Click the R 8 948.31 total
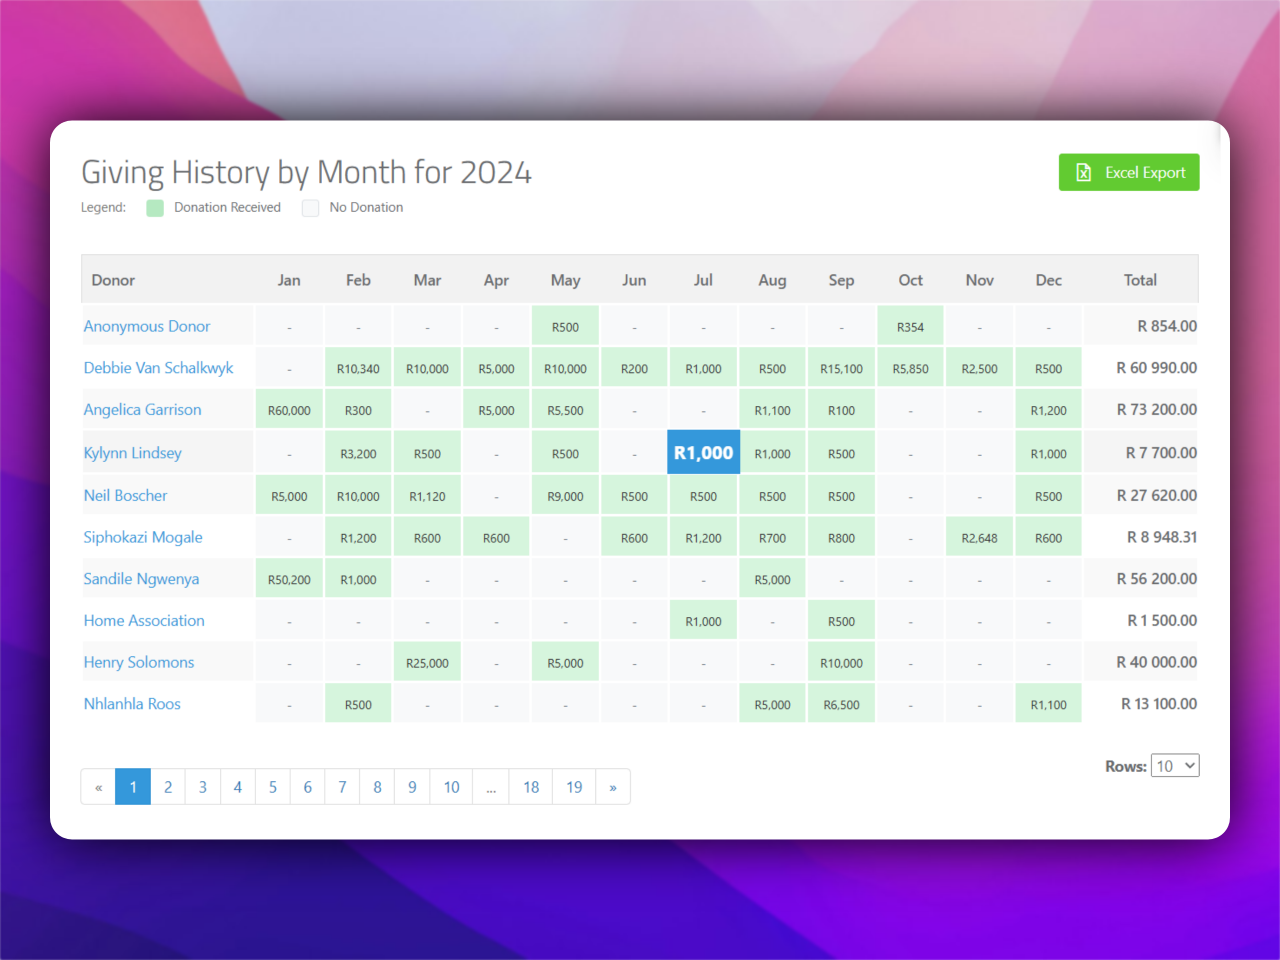Image resolution: width=1280 pixels, height=960 pixels. pos(1162,537)
